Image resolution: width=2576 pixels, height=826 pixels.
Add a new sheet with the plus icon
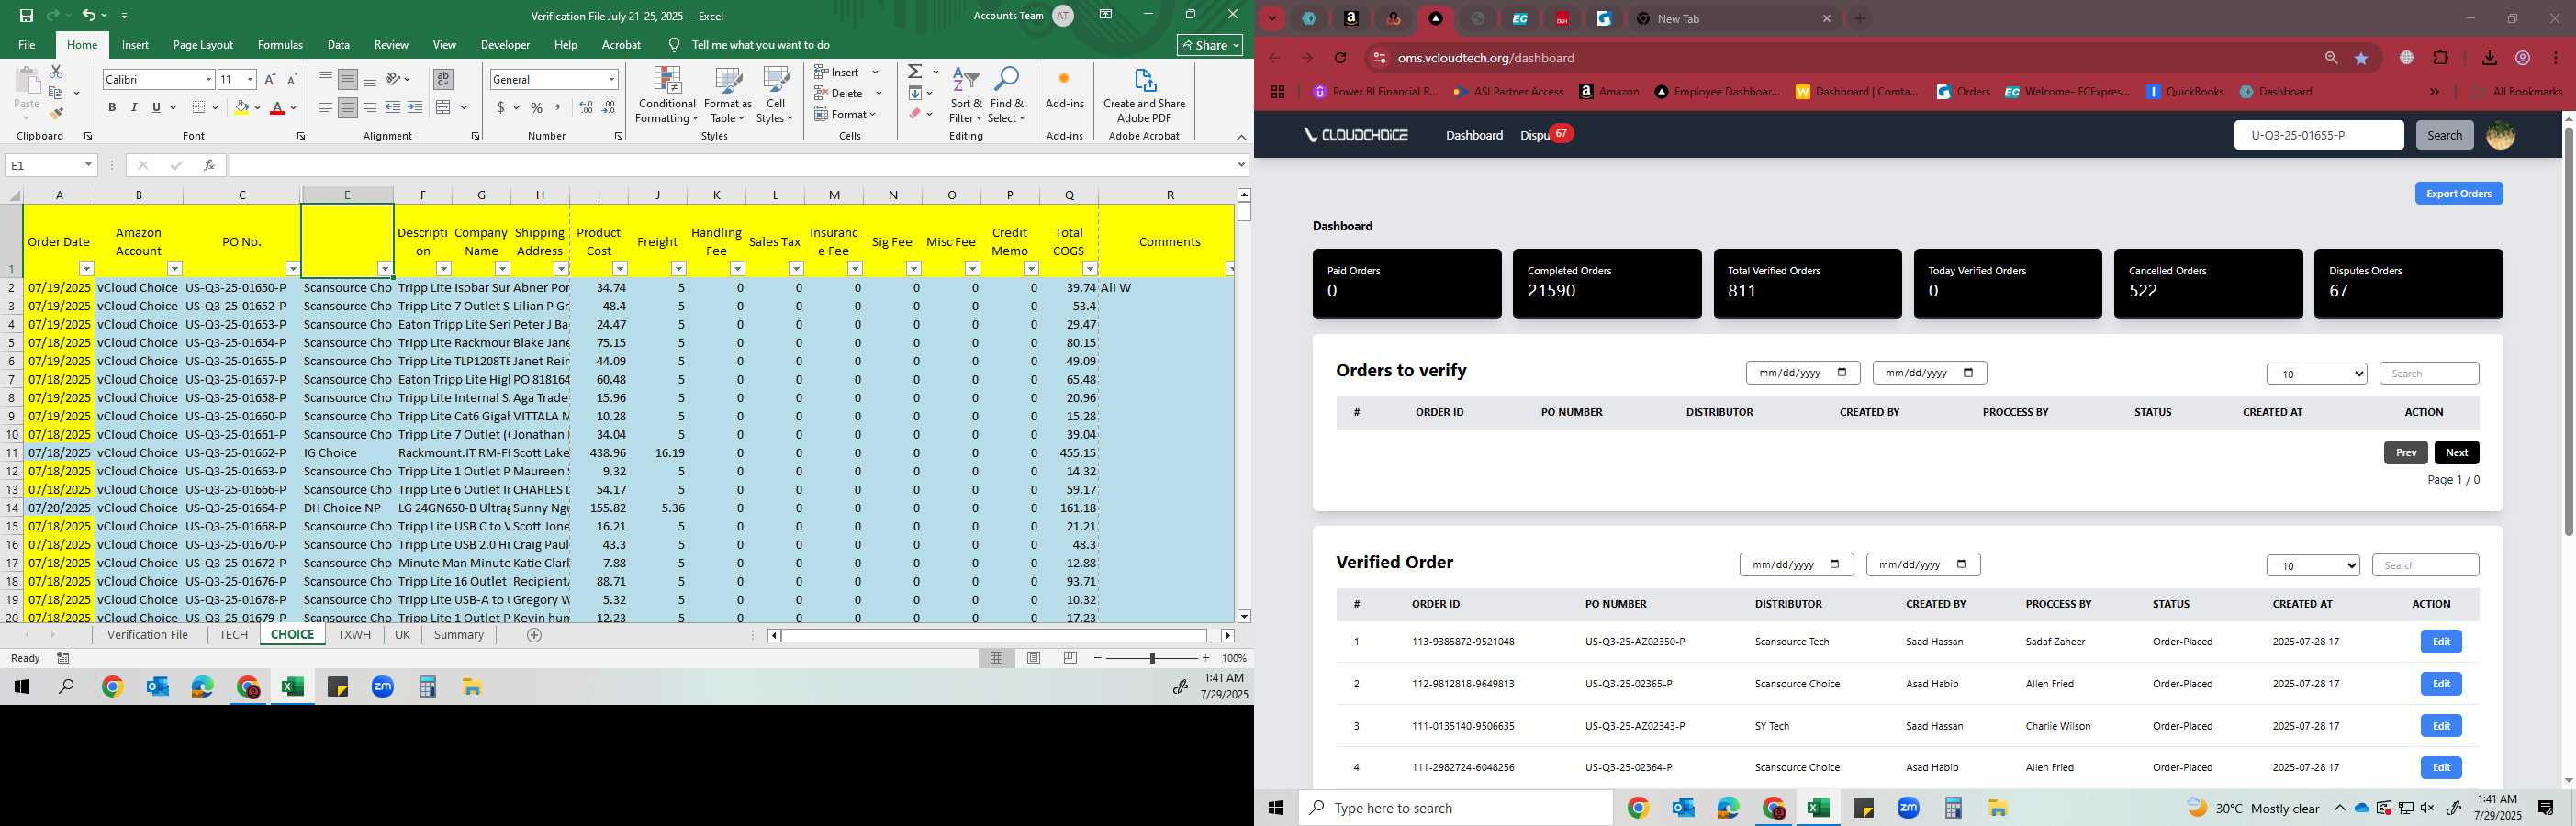[534, 635]
